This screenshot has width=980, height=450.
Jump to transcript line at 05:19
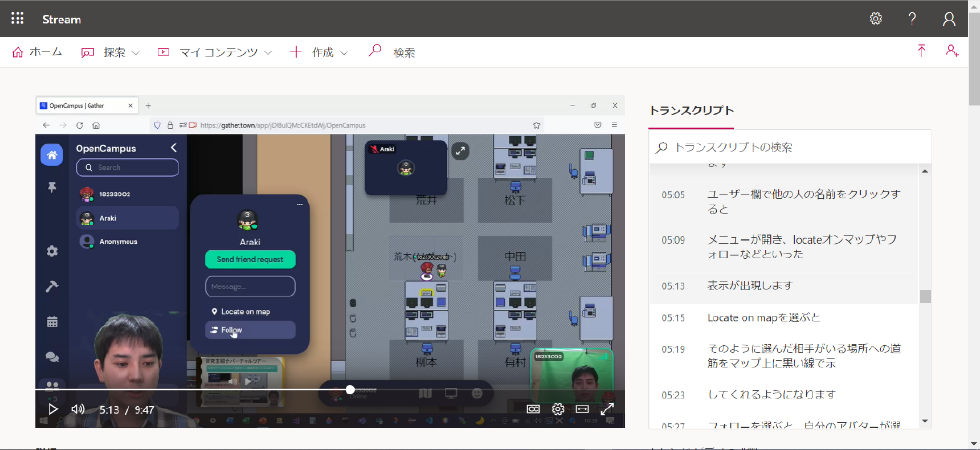click(784, 356)
